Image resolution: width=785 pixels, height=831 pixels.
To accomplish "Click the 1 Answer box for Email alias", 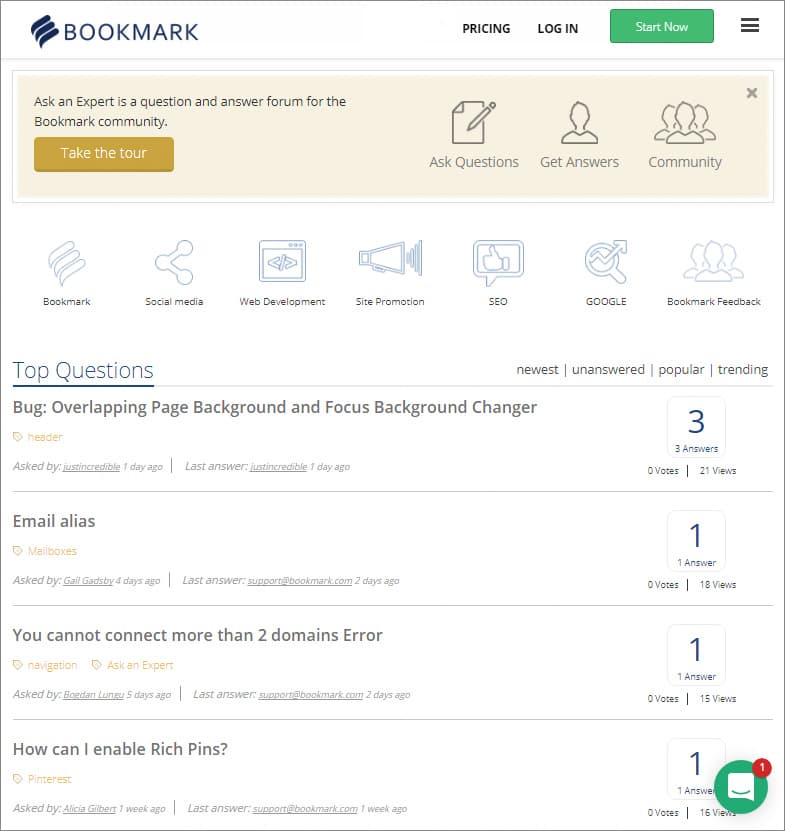I will point(696,541).
